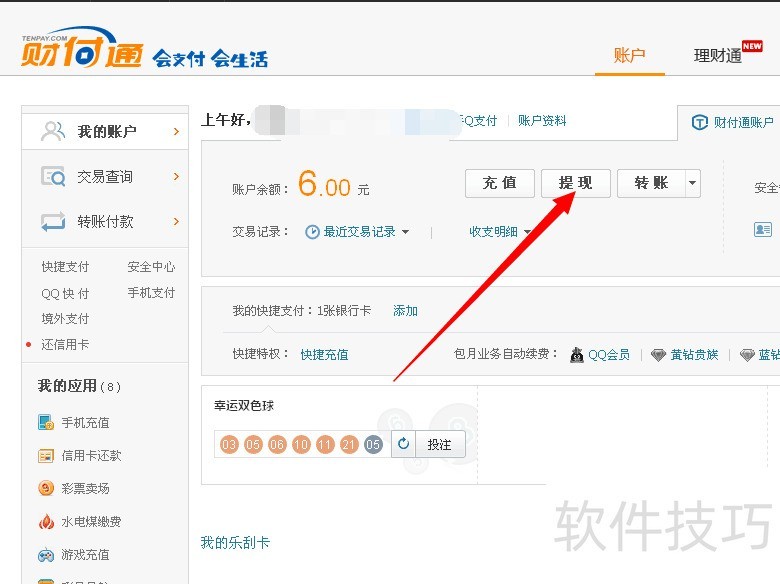The height and width of the screenshot is (584, 780).
Task: Open the 账户 tab
Action: tap(629, 55)
